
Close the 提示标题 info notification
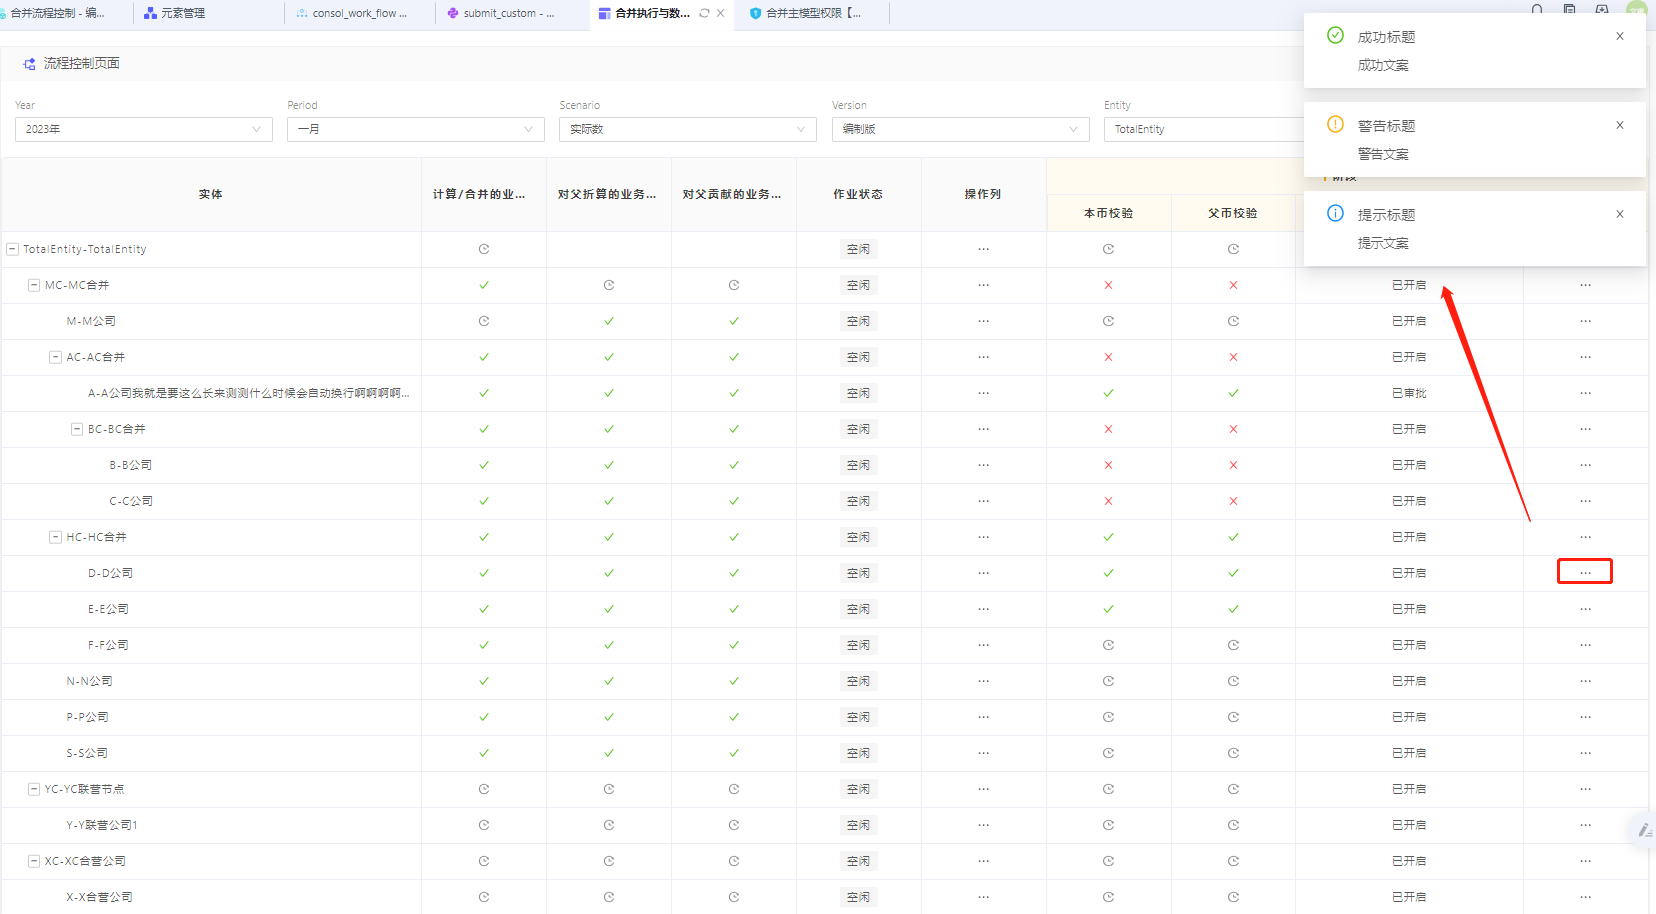(1619, 214)
